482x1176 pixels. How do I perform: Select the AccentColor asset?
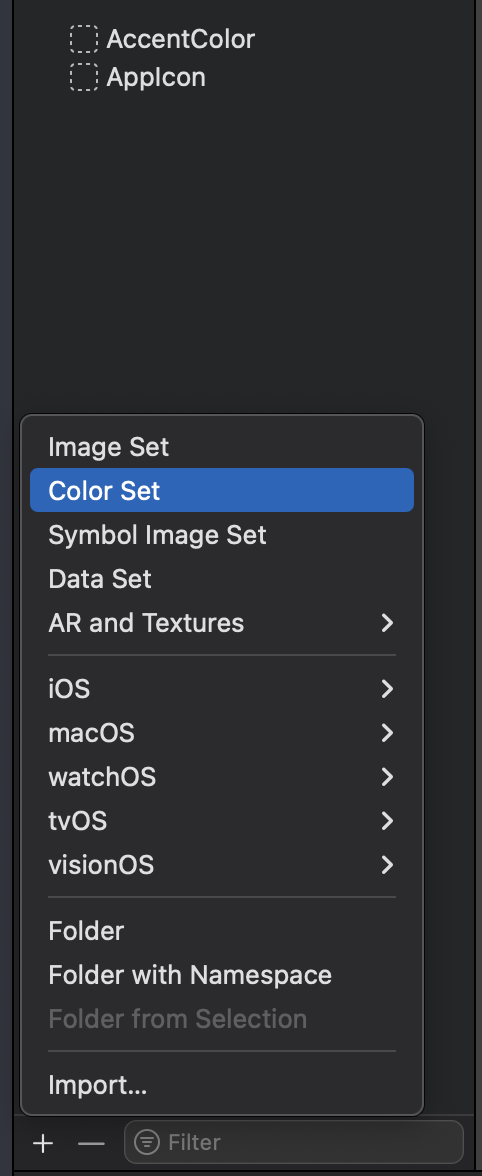[x=181, y=38]
